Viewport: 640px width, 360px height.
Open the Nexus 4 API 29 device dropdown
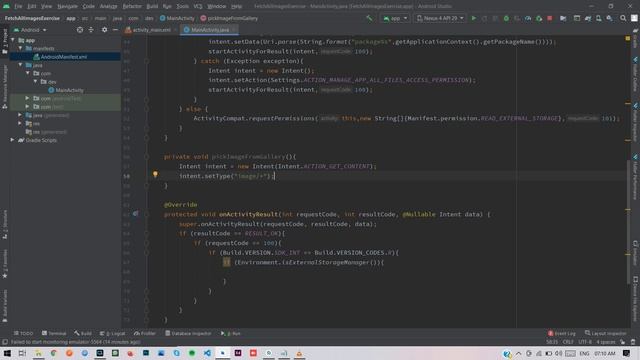440,18
